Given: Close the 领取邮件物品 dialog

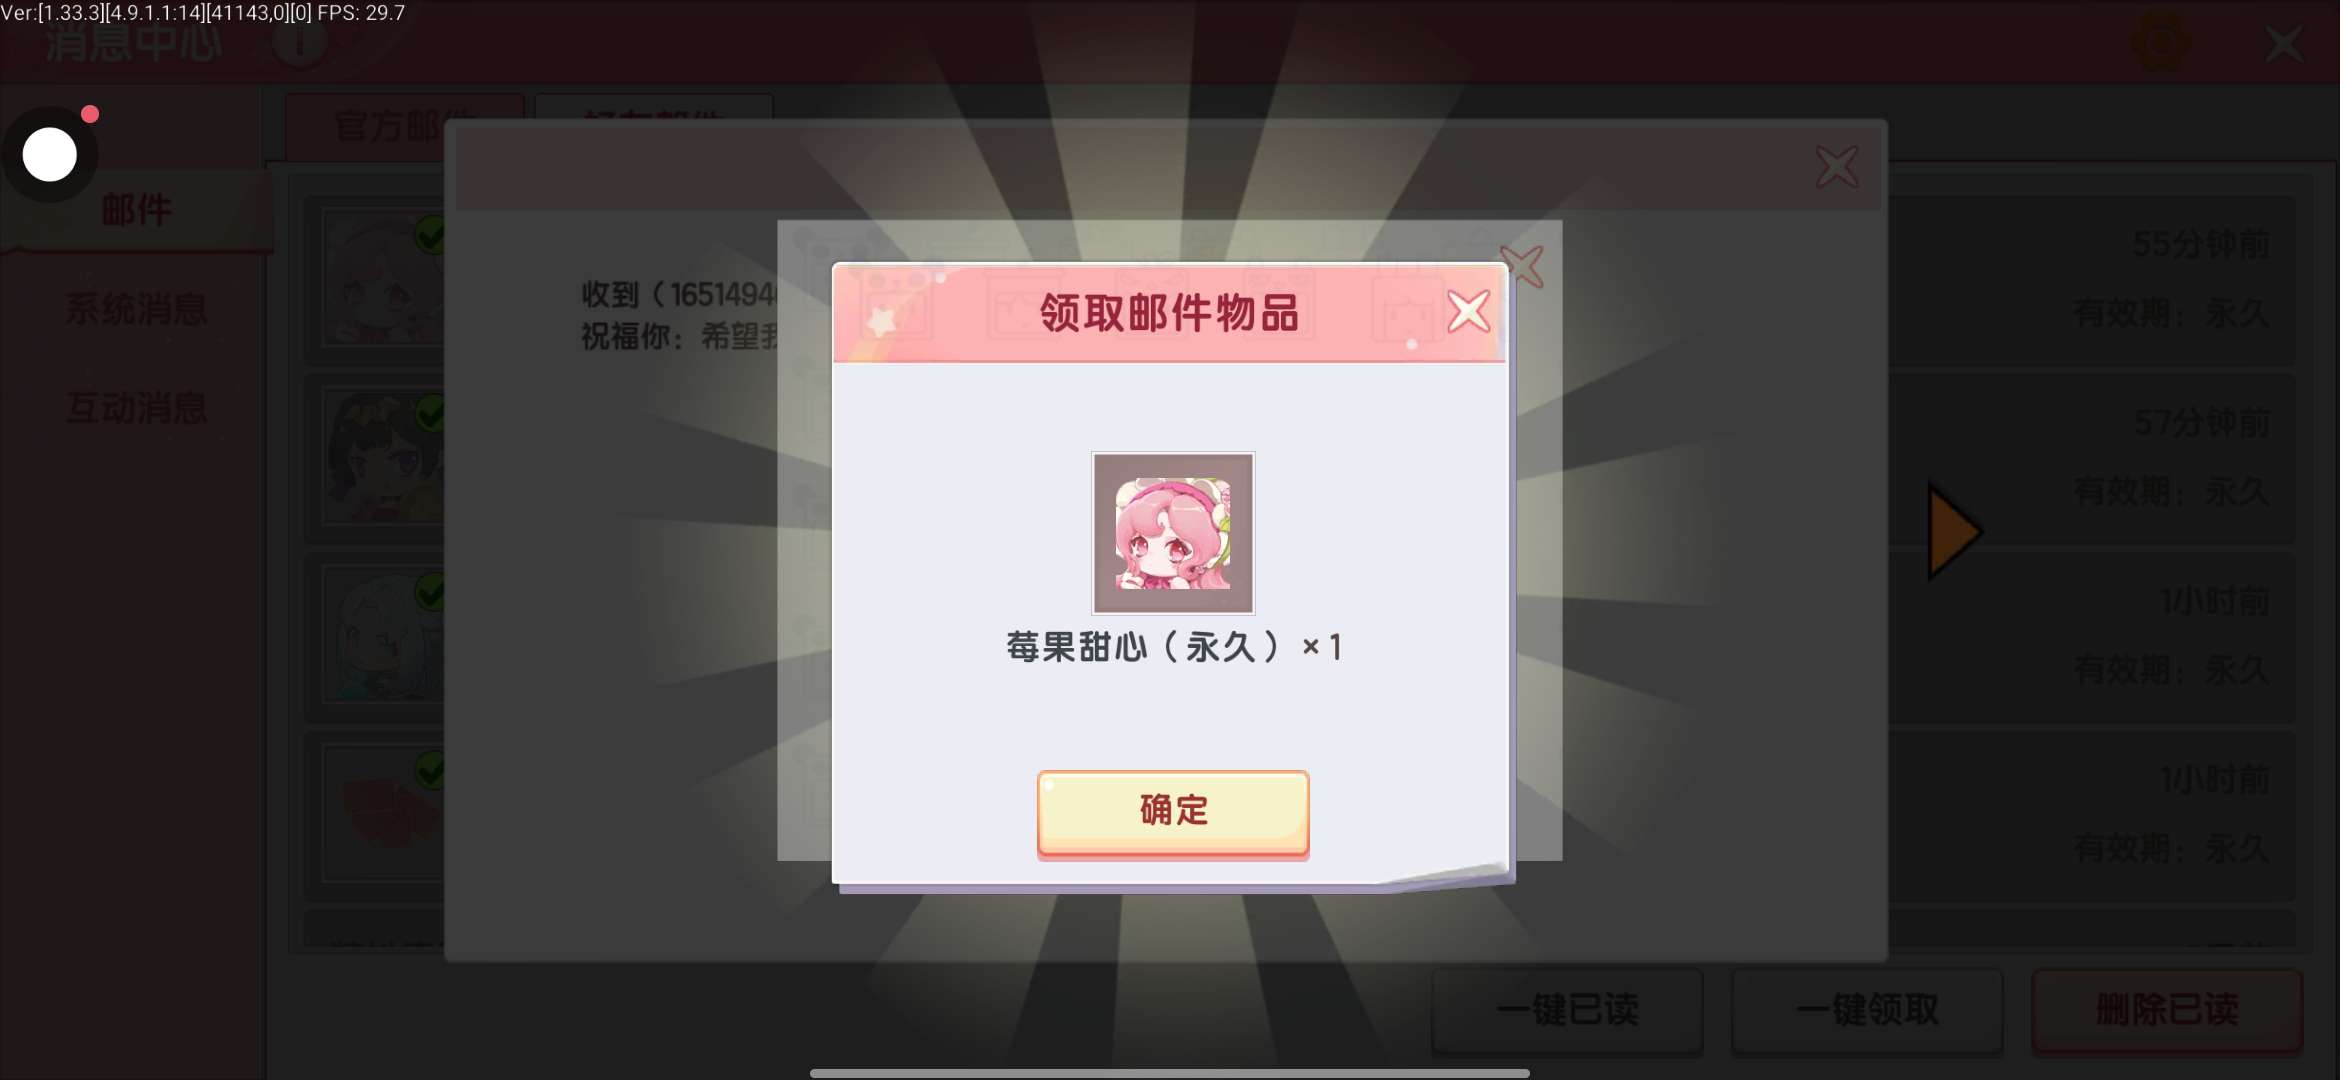Looking at the screenshot, I should (1468, 311).
